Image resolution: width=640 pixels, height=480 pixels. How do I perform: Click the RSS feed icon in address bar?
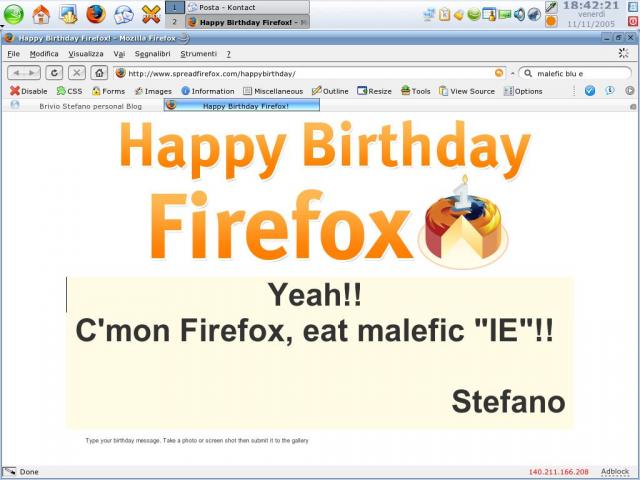point(499,73)
